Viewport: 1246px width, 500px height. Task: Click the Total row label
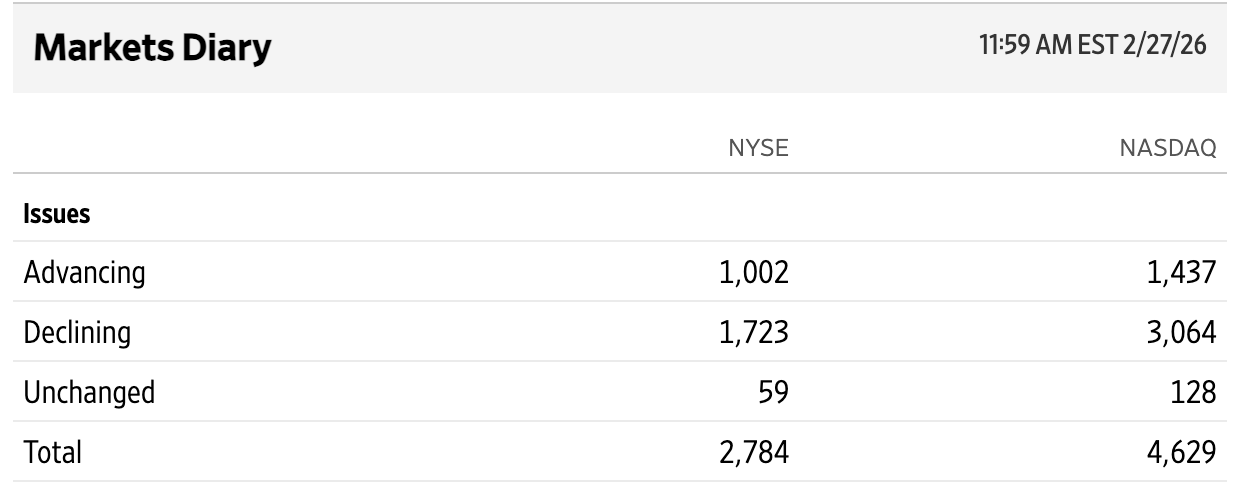tap(52, 452)
